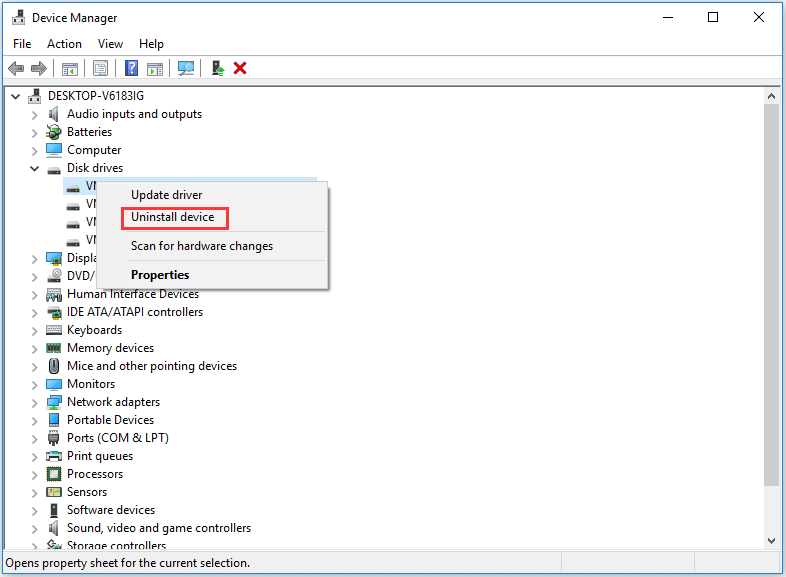Screen dimensions: 786x577
Task: Expand the Network adapters arrow
Action: [x=34, y=403]
